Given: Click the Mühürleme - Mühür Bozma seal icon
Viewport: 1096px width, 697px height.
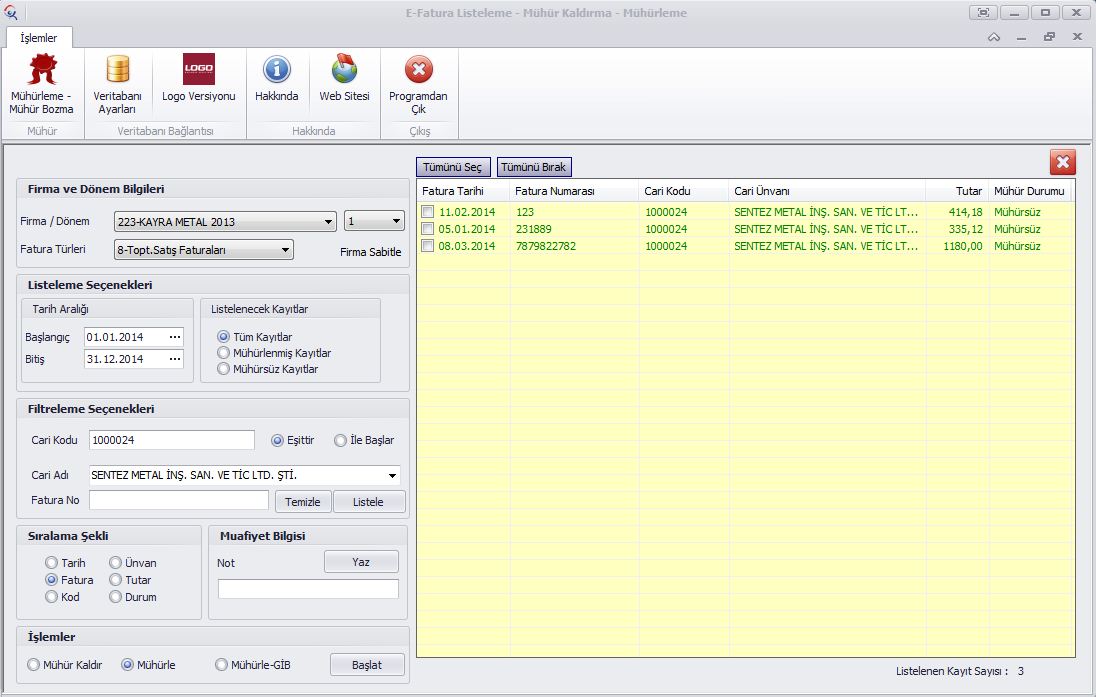Looking at the screenshot, I should pyautogui.click(x=41, y=70).
